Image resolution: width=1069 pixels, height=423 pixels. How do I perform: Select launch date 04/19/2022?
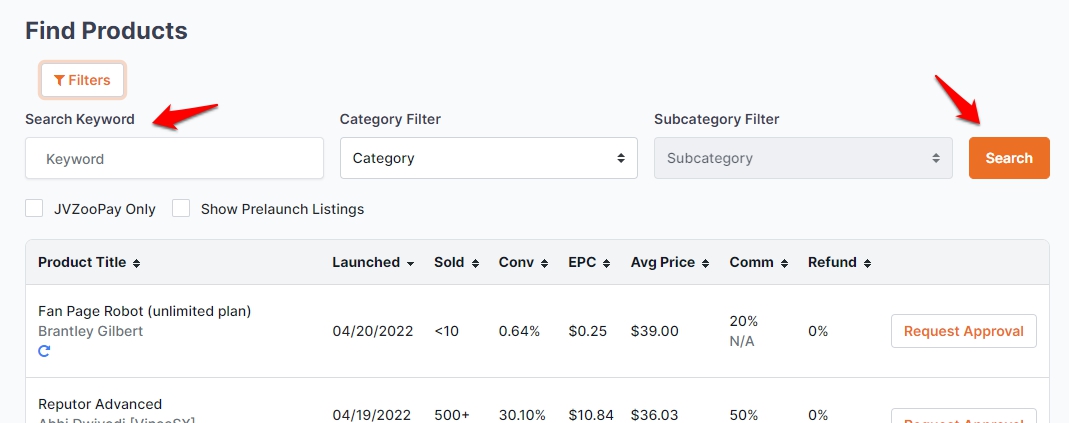coord(372,415)
